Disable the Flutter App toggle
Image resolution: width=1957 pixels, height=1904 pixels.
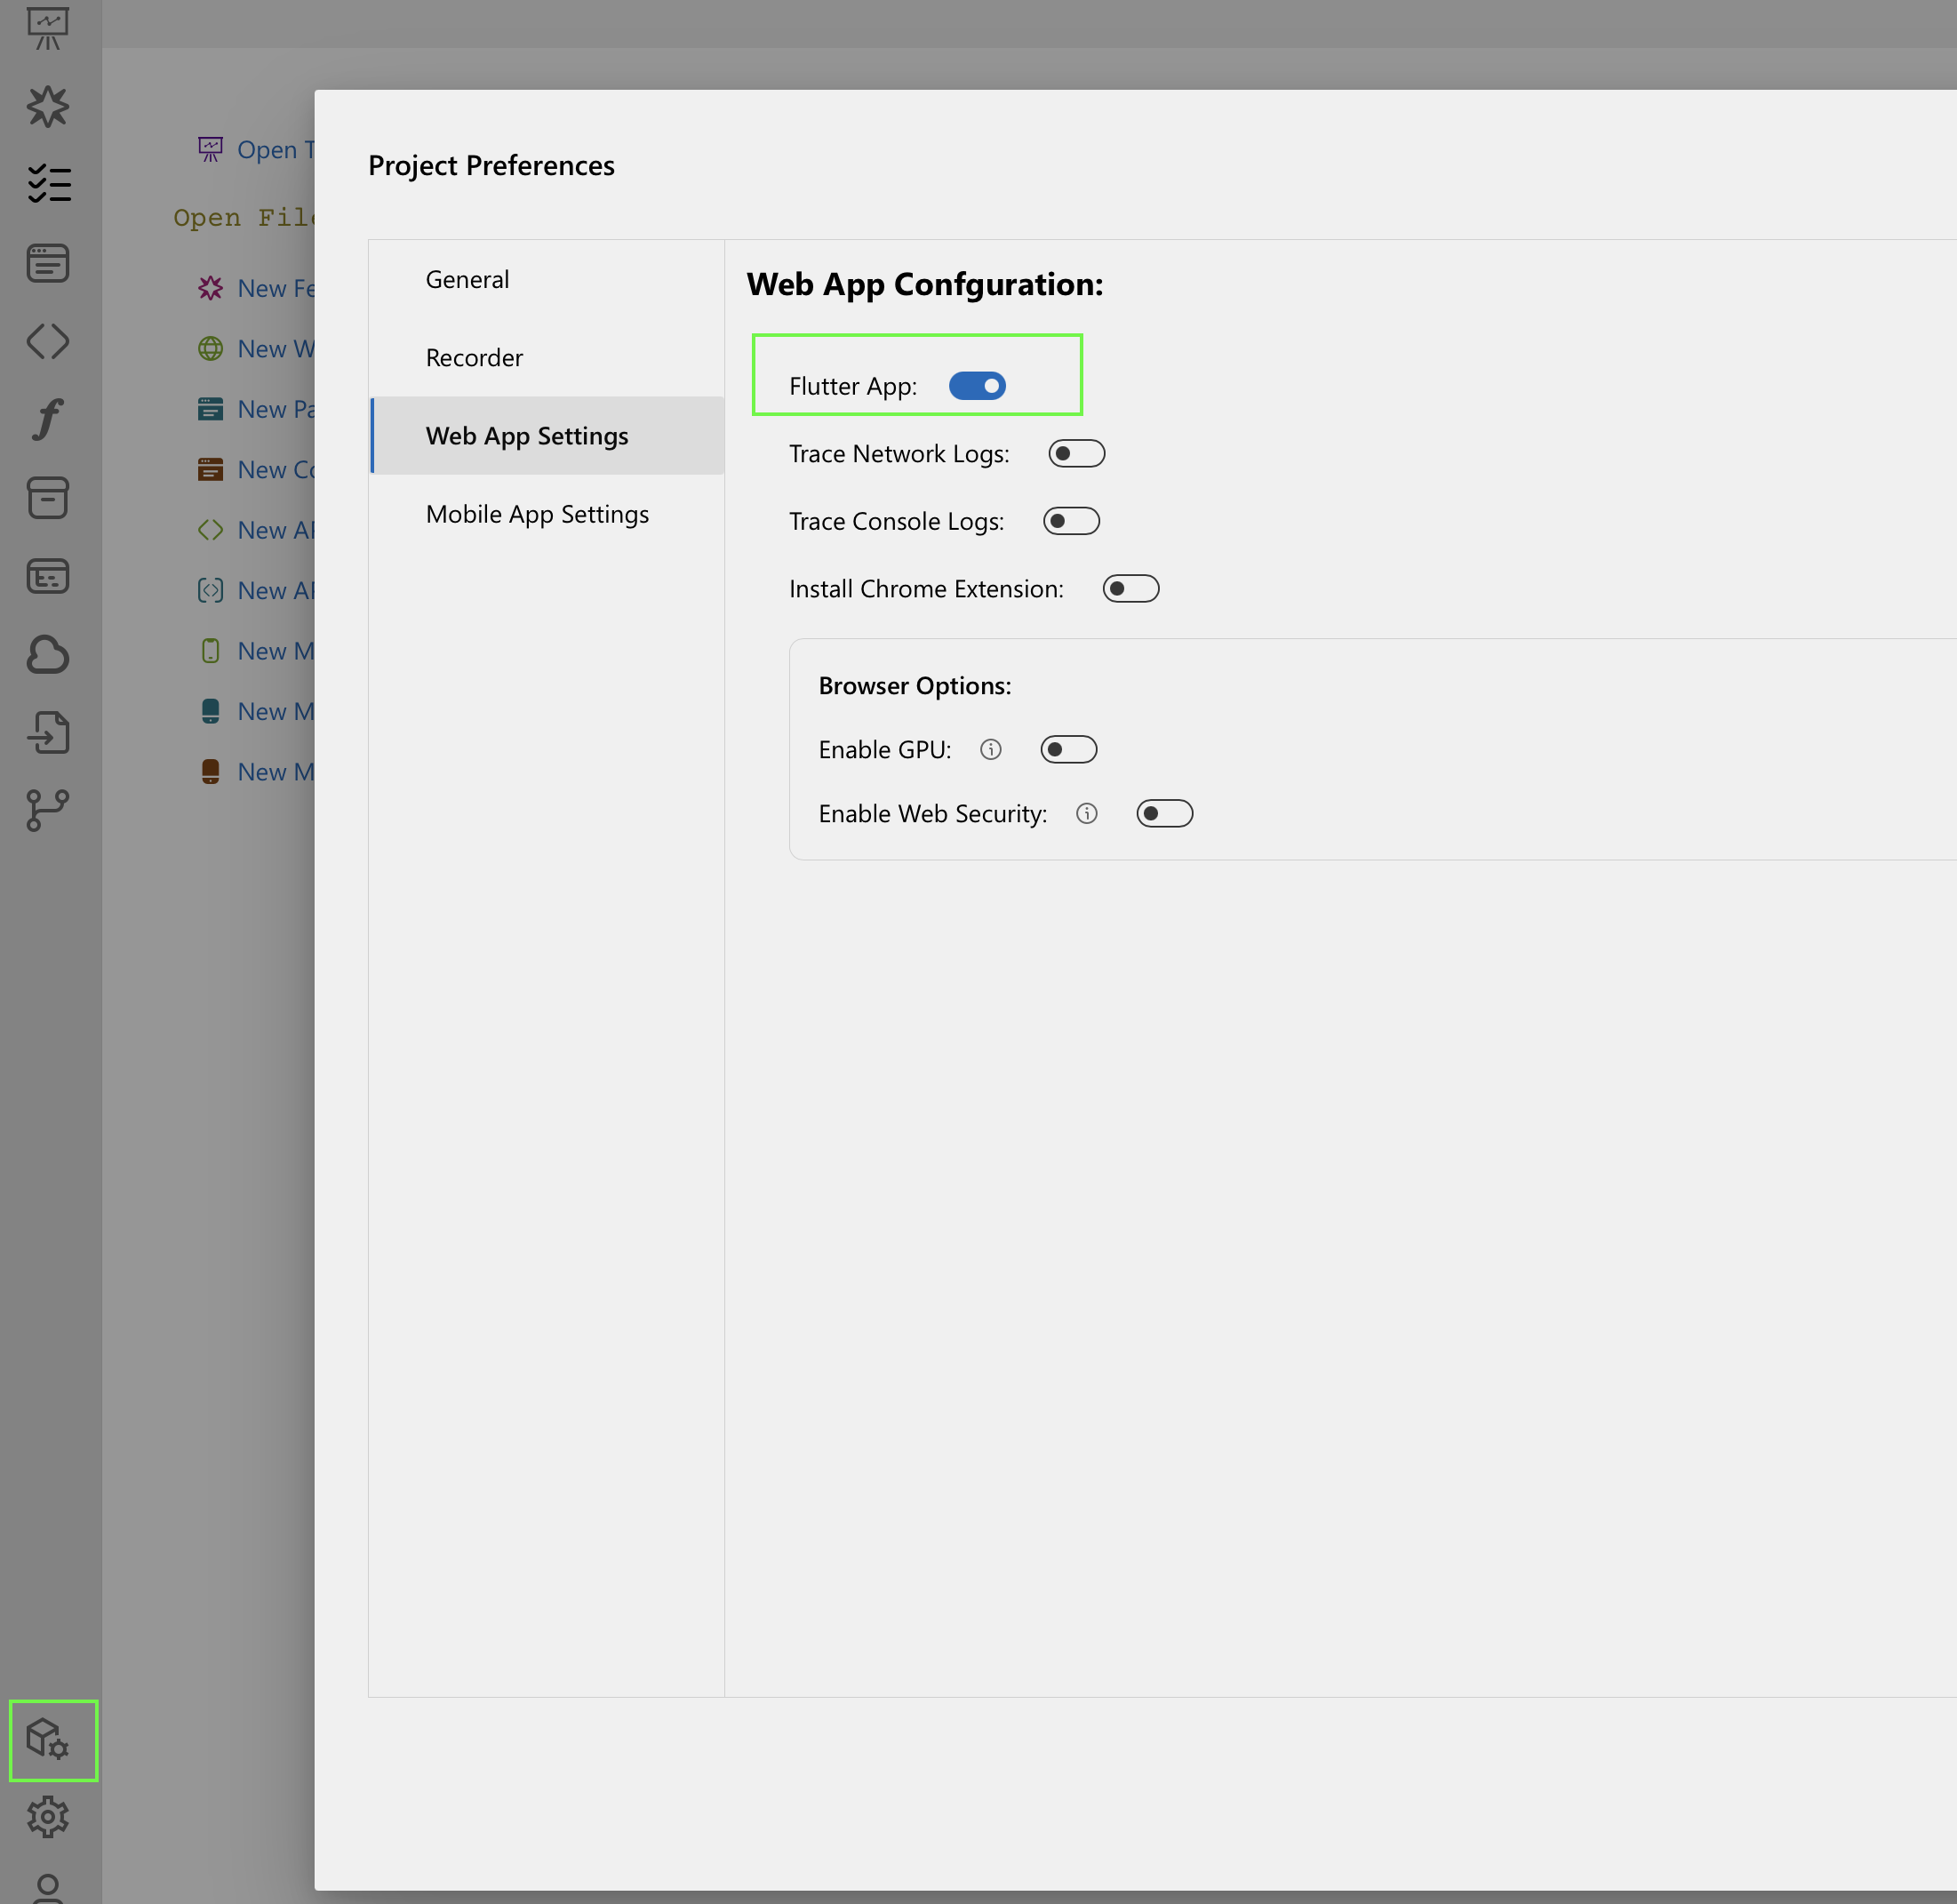tap(976, 386)
